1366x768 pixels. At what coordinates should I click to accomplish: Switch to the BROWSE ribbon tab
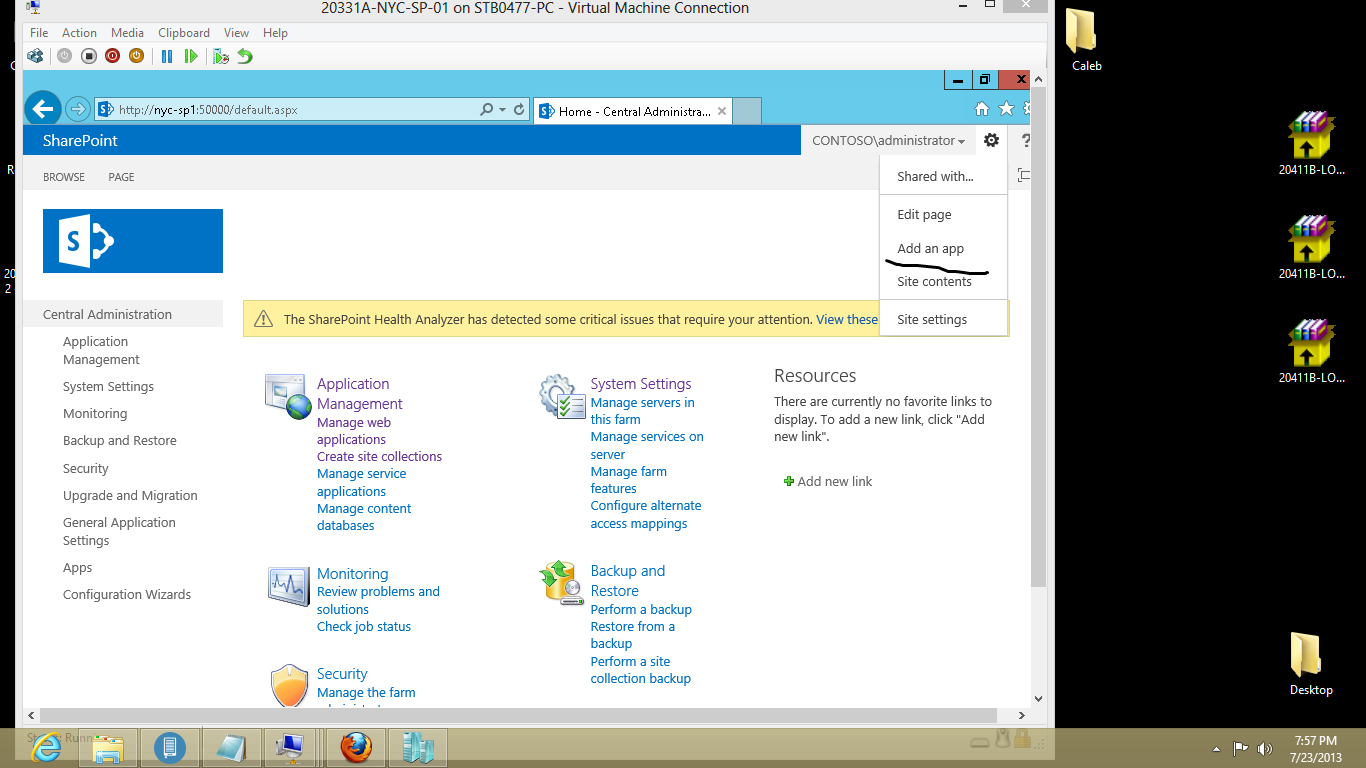click(x=64, y=177)
